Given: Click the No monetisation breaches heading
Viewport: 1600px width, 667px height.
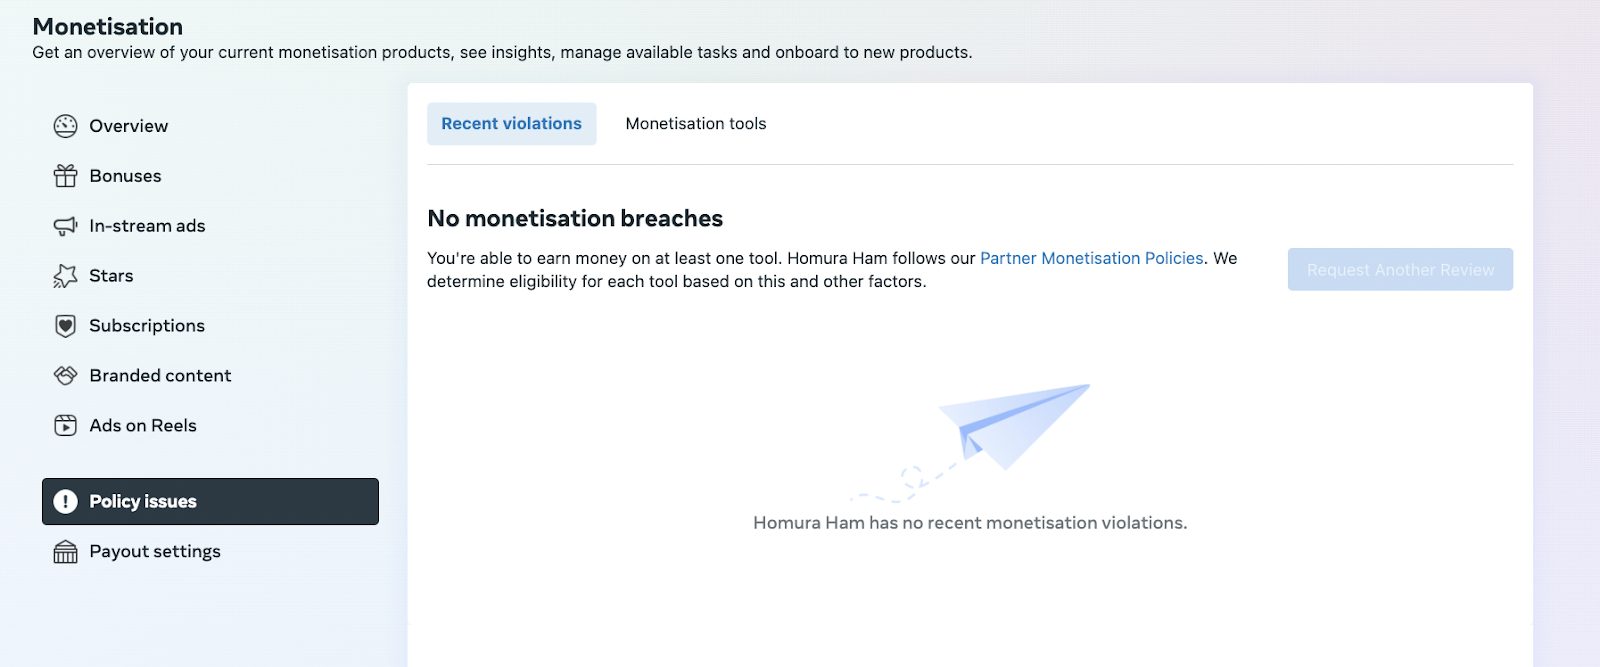Looking at the screenshot, I should [x=575, y=218].
